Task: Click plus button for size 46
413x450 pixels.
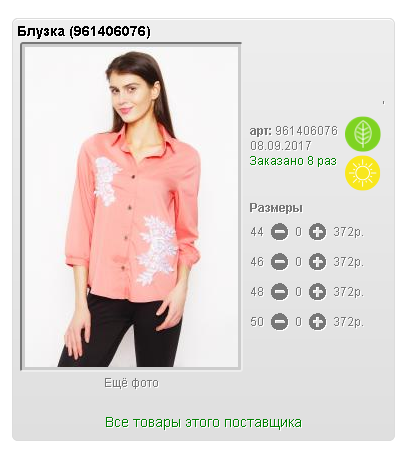Action: (317, 262)
